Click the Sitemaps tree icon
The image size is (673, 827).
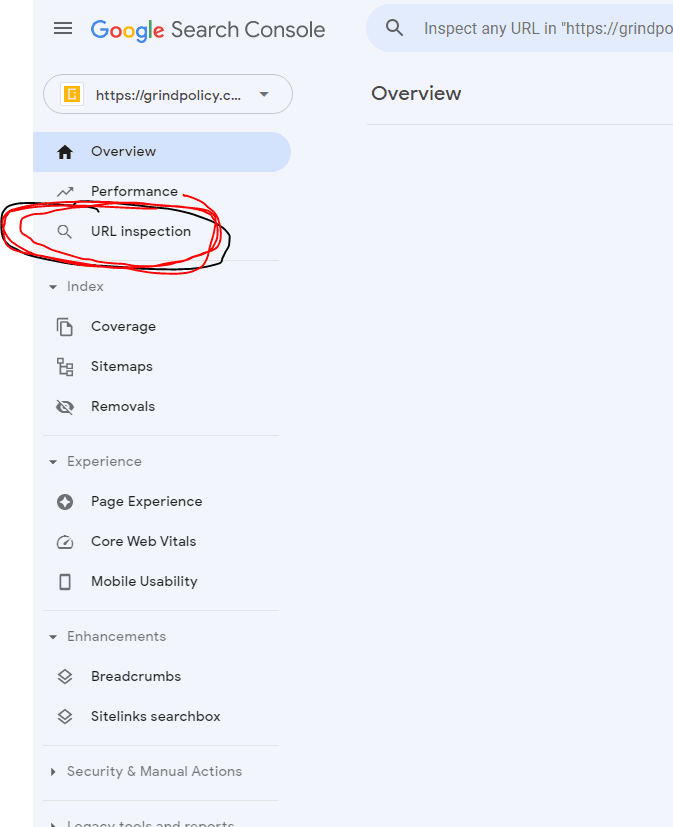point(65,367)
